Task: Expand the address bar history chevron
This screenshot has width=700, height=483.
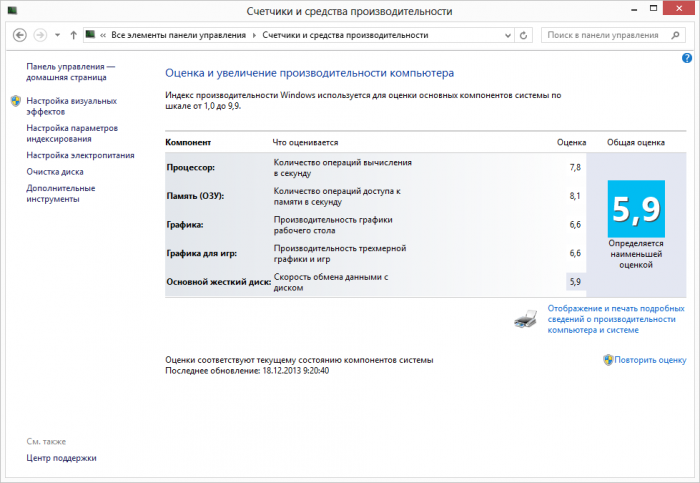Action: pyautogui.click(x=508, y=35)
